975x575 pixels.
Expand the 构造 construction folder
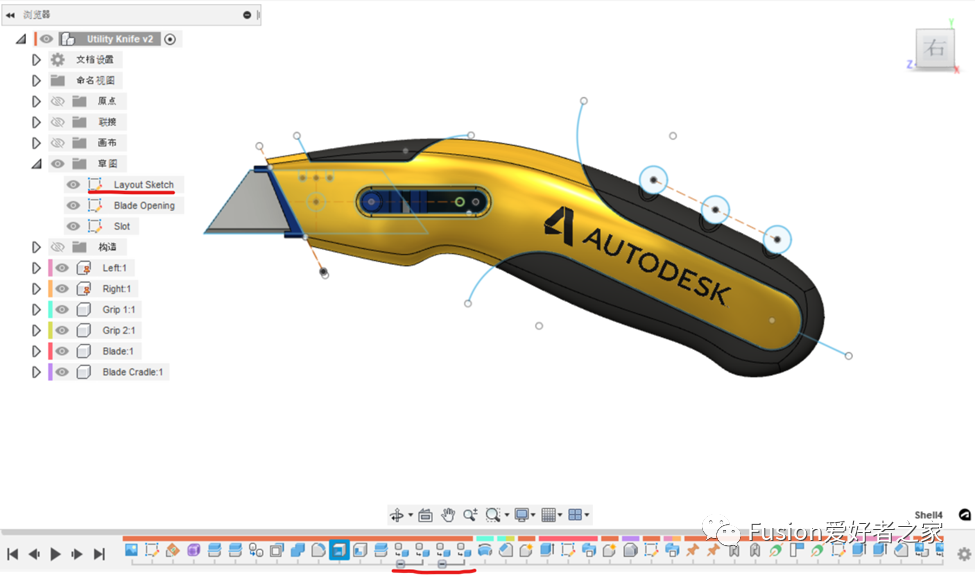point(36,247)
